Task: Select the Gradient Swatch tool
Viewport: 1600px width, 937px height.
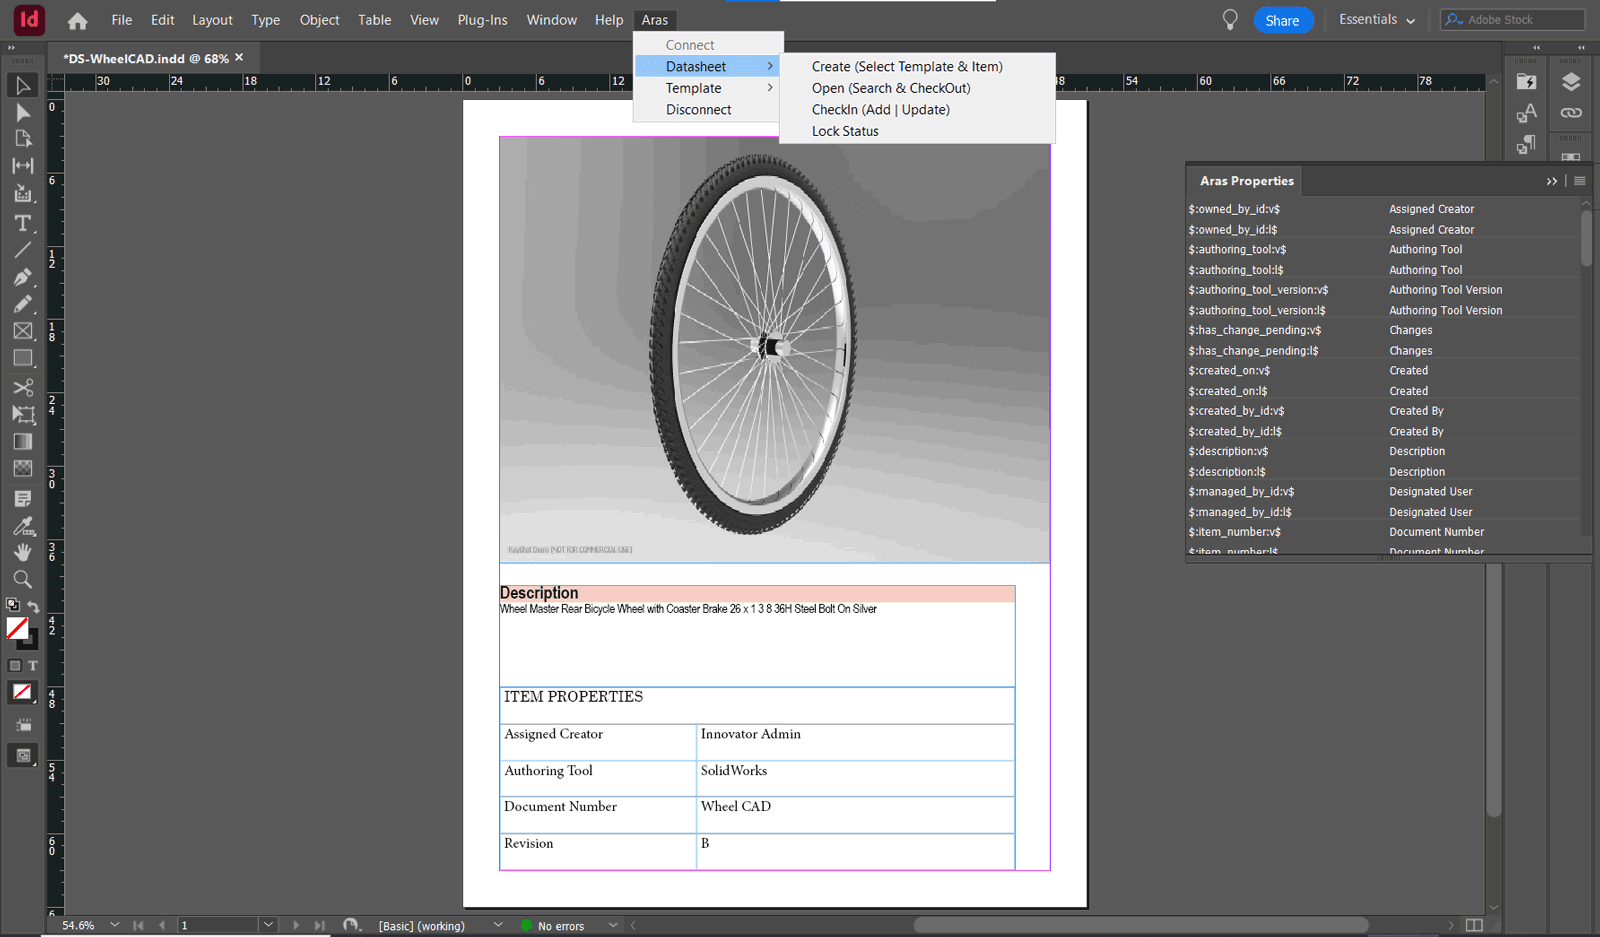Action: point(22,441)
